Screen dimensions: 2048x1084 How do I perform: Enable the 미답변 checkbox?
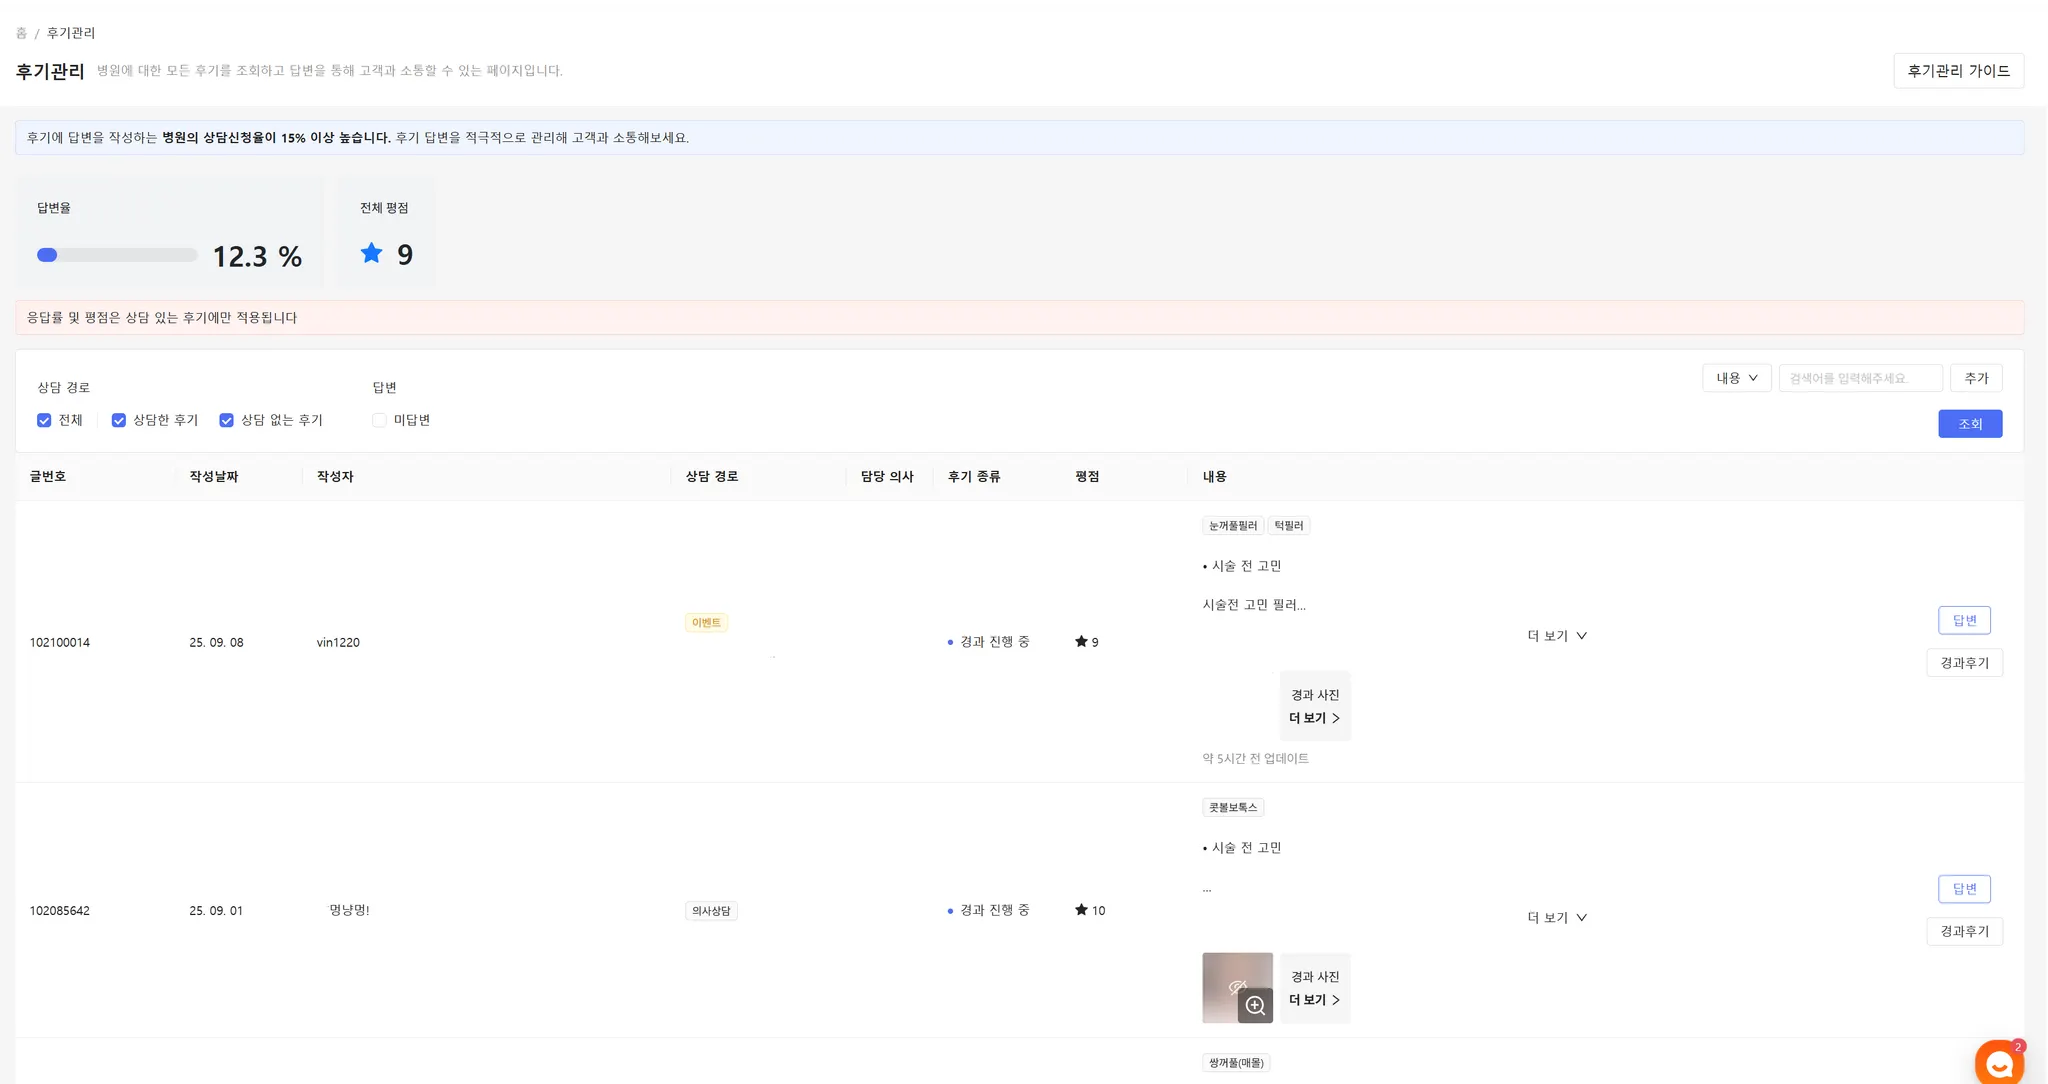point(379,420)
